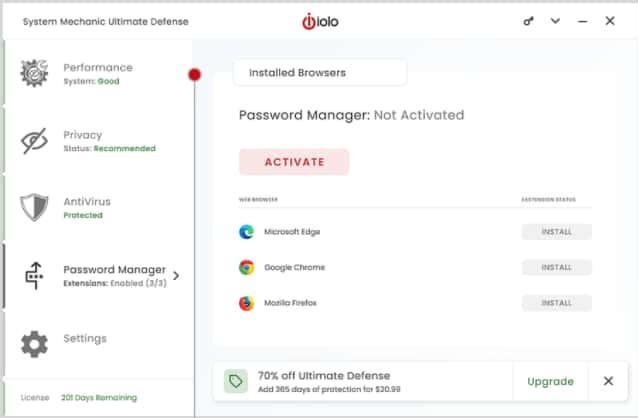Click the ACTIVATE button
The height and width of the screenshot is (418, 638).
pyautogui.click(x=294, y=162)
